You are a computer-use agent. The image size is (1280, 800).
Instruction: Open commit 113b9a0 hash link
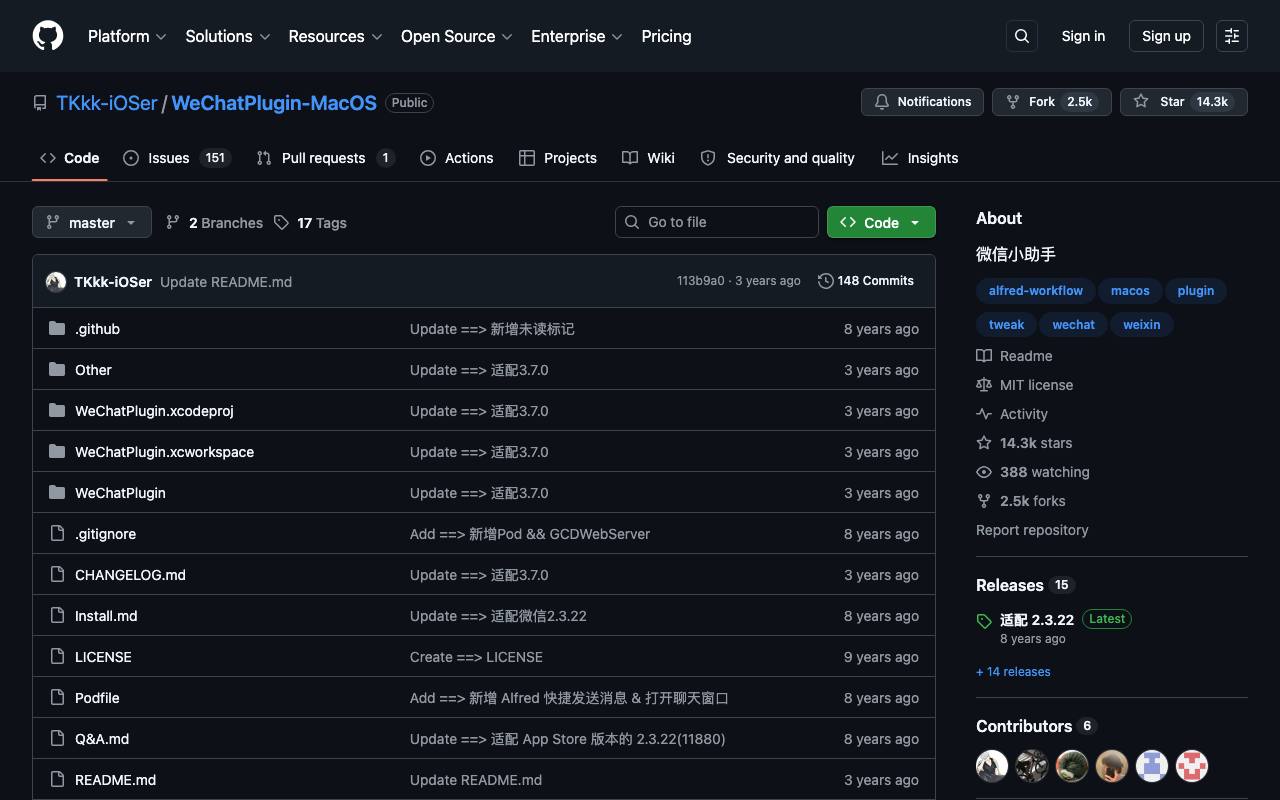coord(701,281)
